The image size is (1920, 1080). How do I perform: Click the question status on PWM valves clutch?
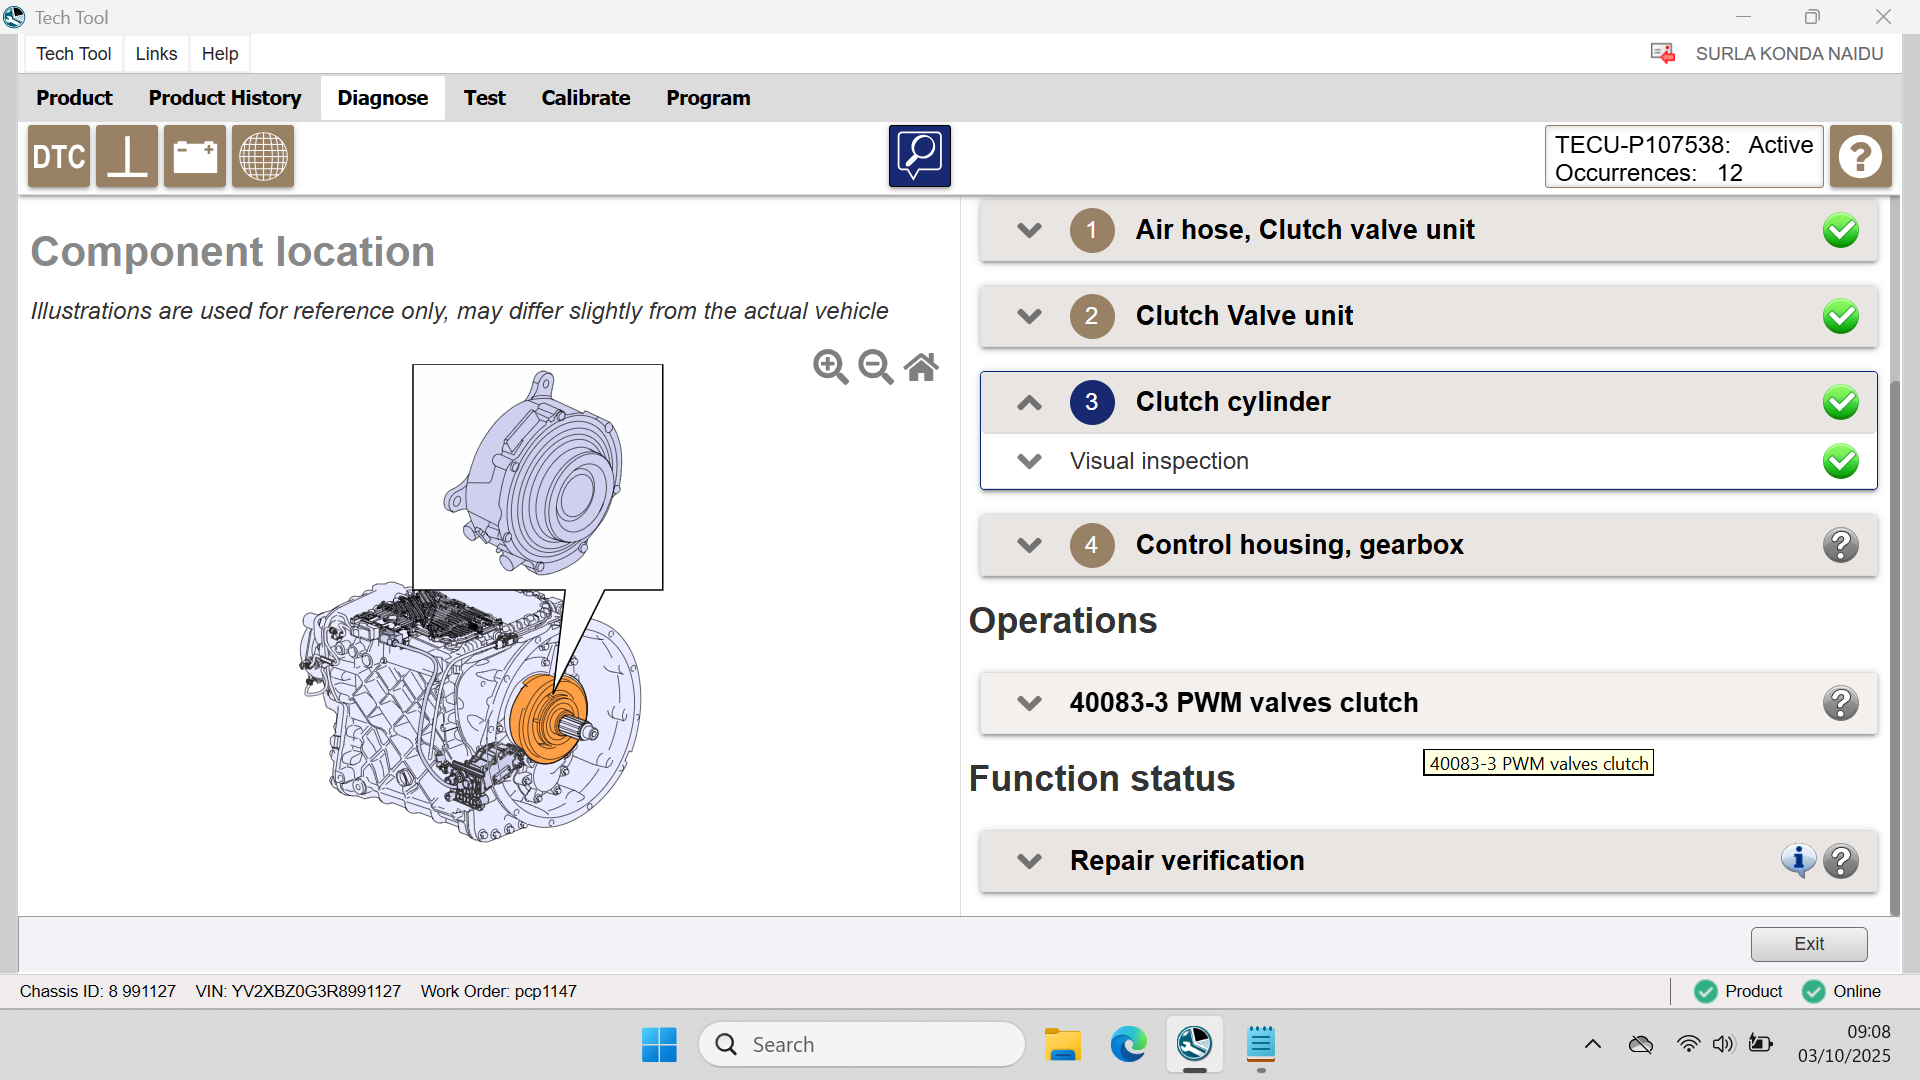click(x=1840, y=703)
